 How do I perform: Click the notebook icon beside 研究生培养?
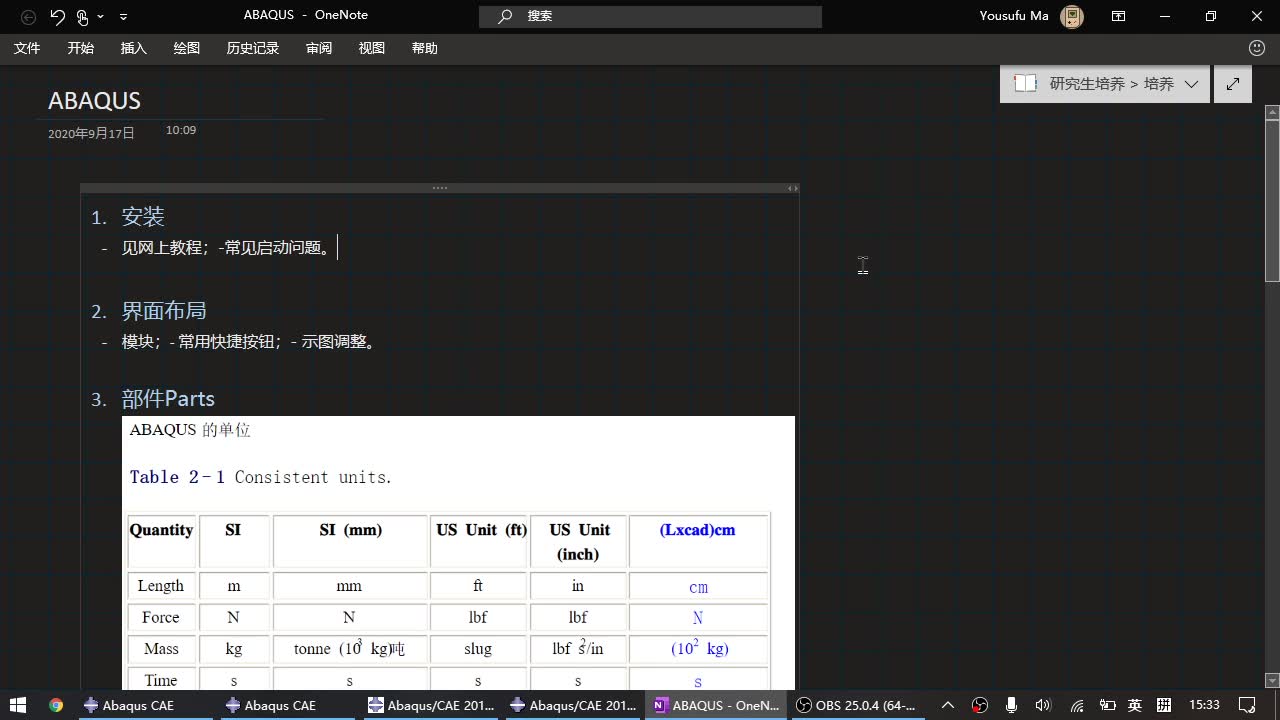(x=1025, y=84)
